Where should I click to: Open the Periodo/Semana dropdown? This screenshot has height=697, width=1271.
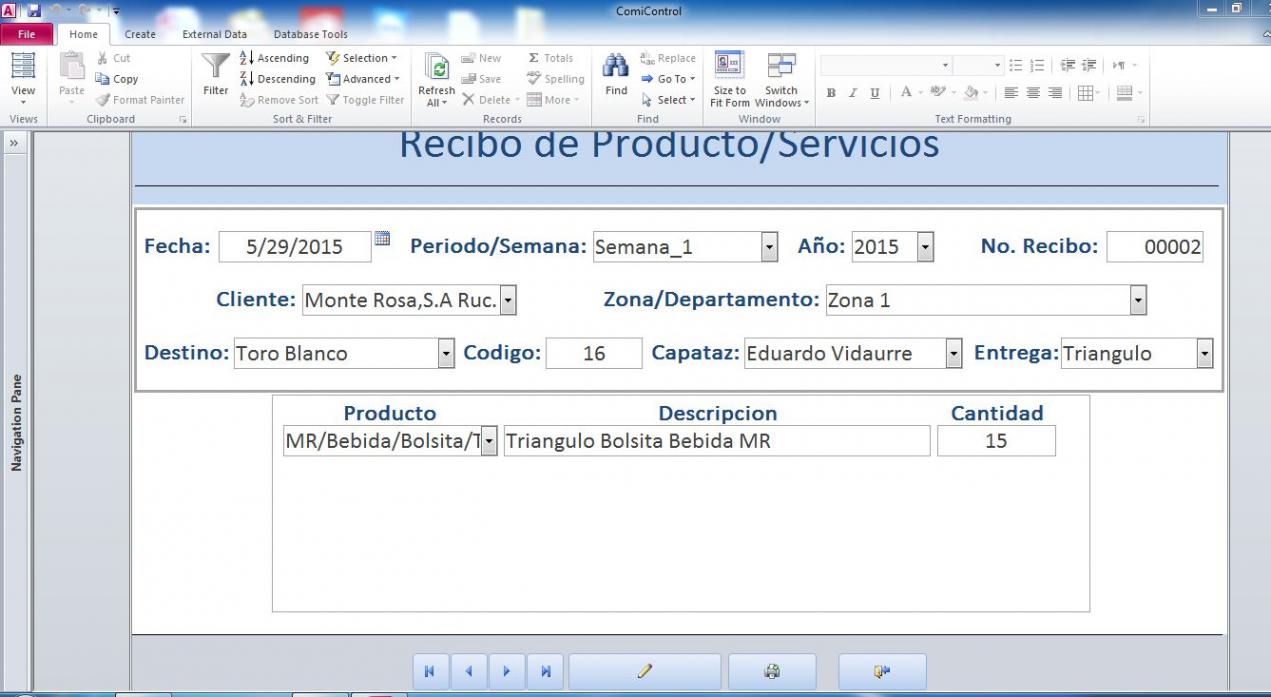(x=769, y=247)
